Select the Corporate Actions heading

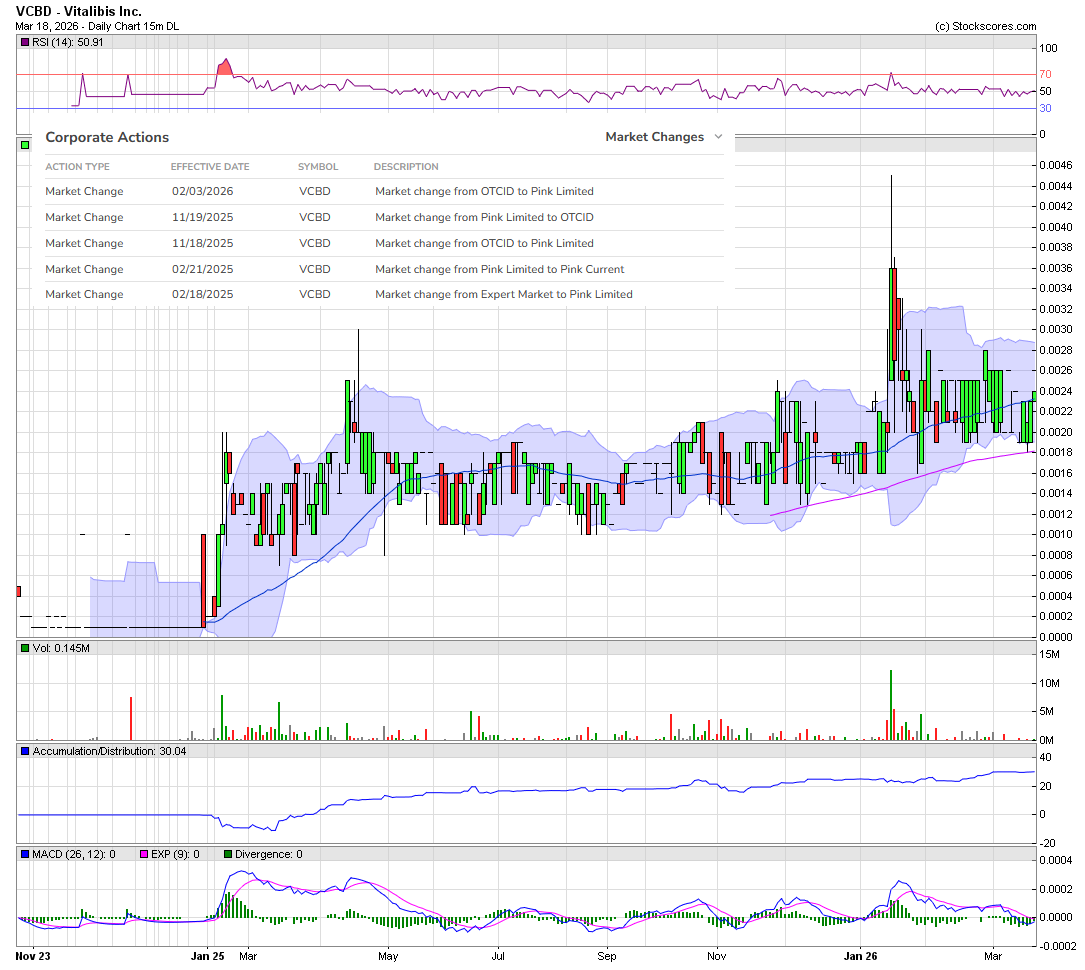(107, 137)
